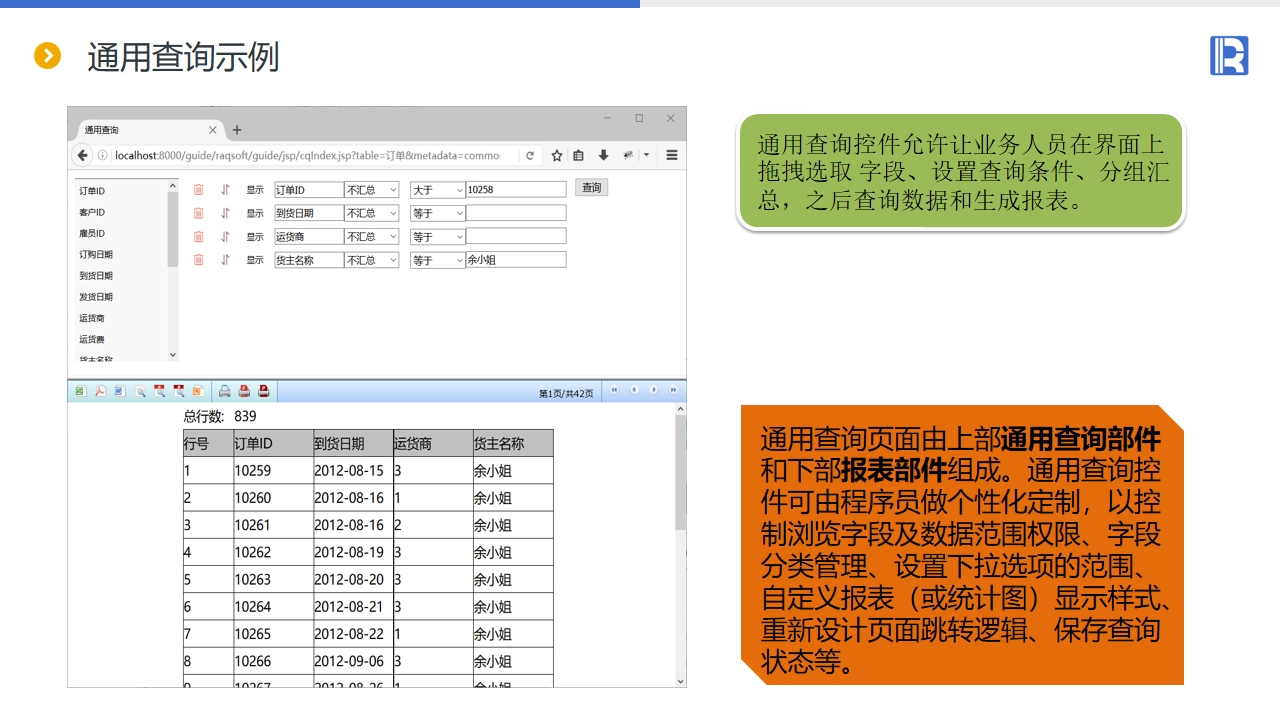Jump to the first report page

(614, 390)
